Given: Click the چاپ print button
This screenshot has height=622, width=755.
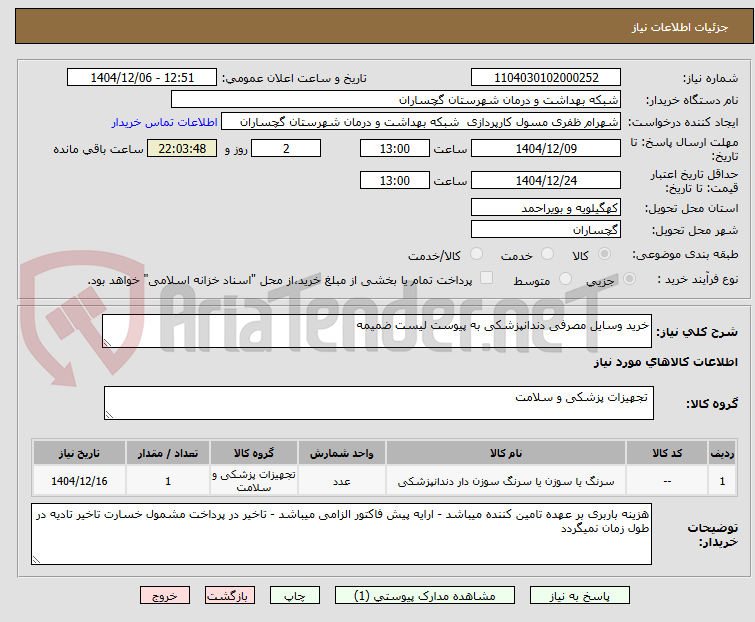Looking at the screenshot, I should (295, 596).
